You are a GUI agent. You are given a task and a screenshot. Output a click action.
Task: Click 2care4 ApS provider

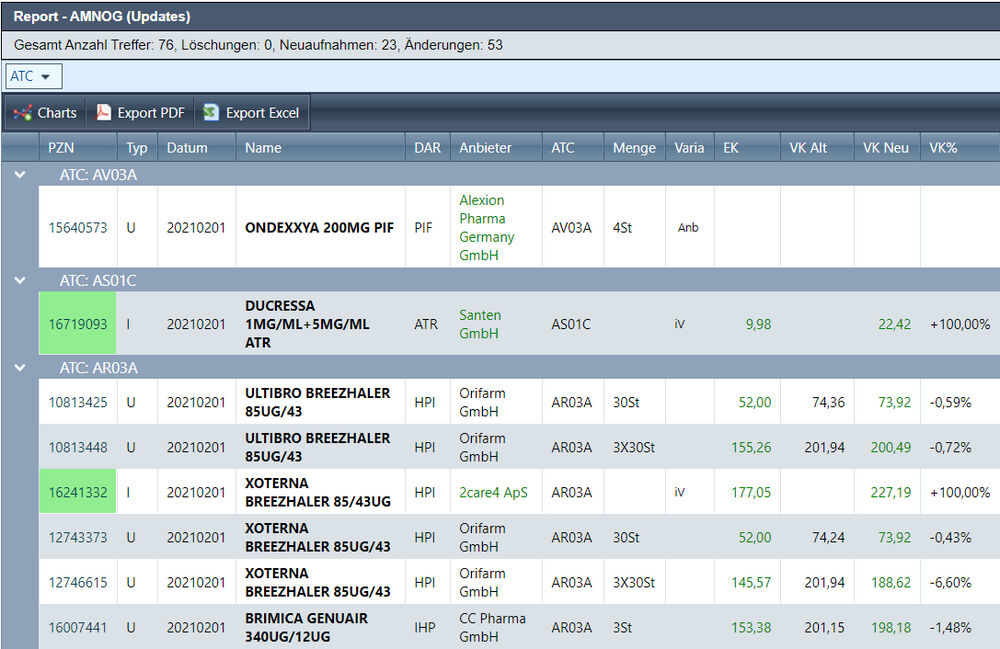pyautogui.click(x=494, y=492)
